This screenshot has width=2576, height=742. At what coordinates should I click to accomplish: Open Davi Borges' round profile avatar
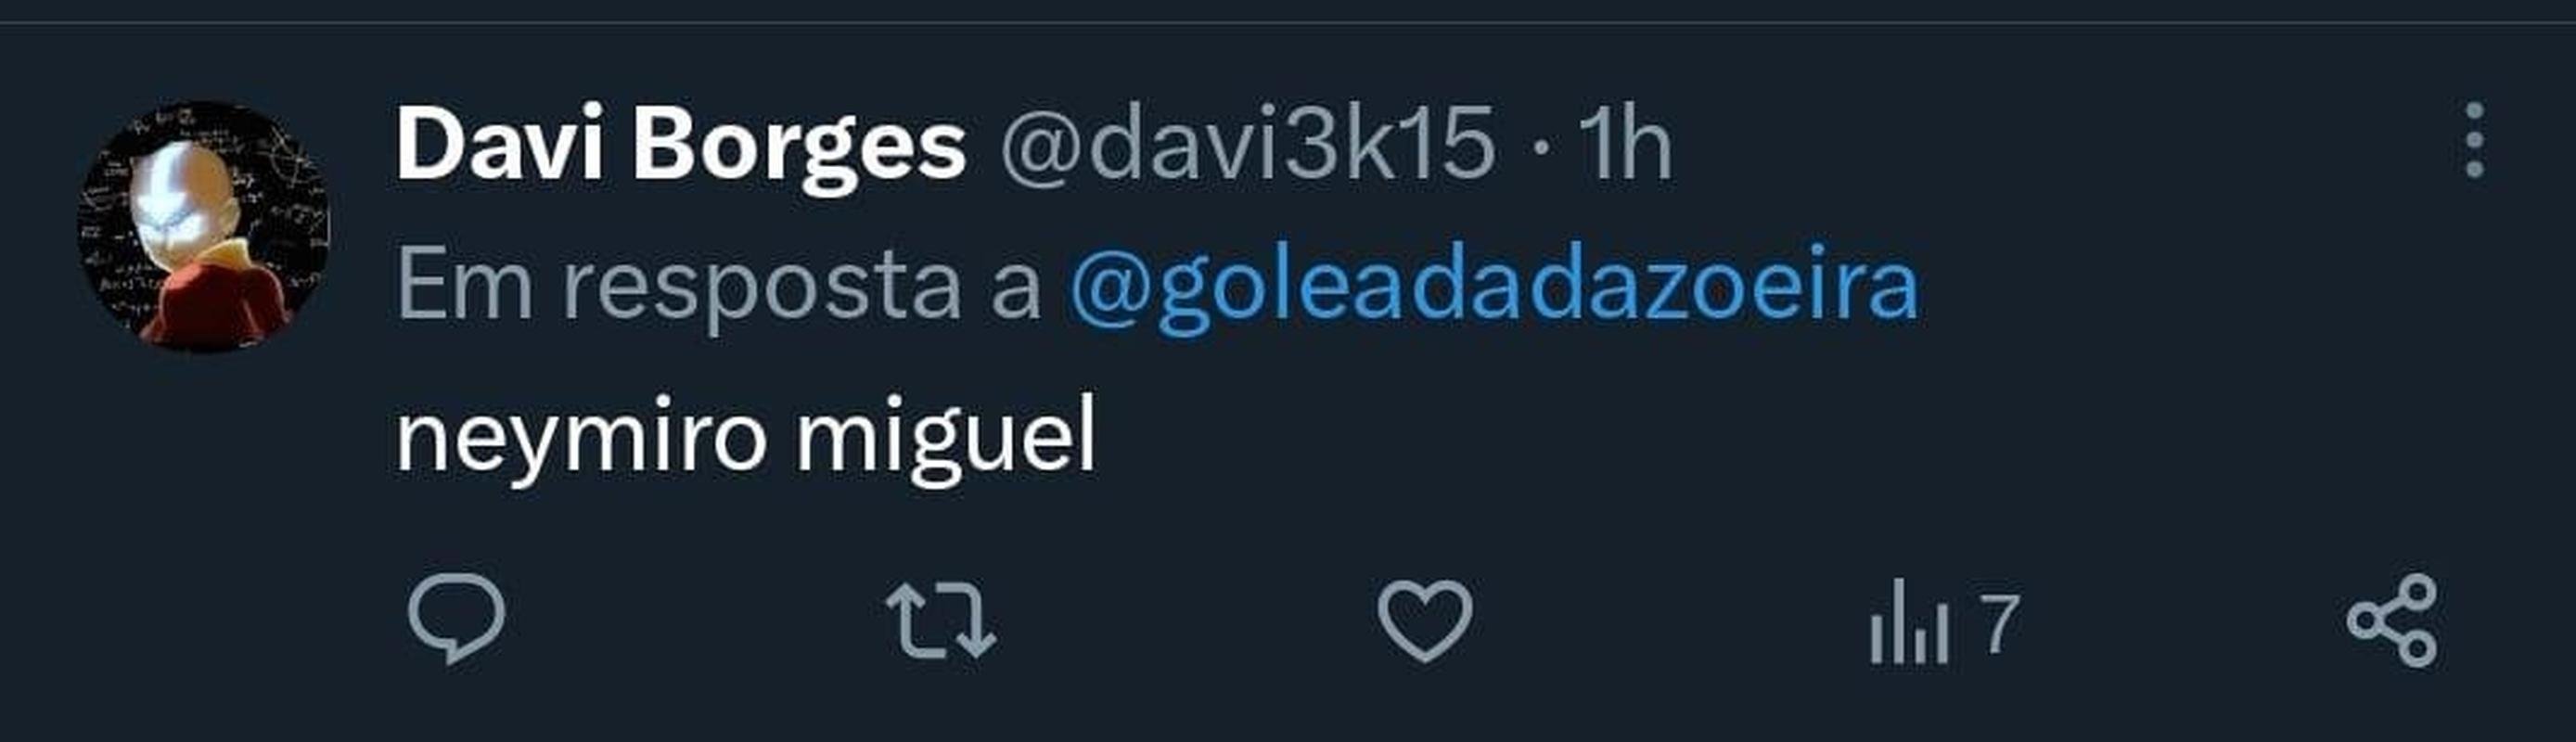tap(204, 226)
